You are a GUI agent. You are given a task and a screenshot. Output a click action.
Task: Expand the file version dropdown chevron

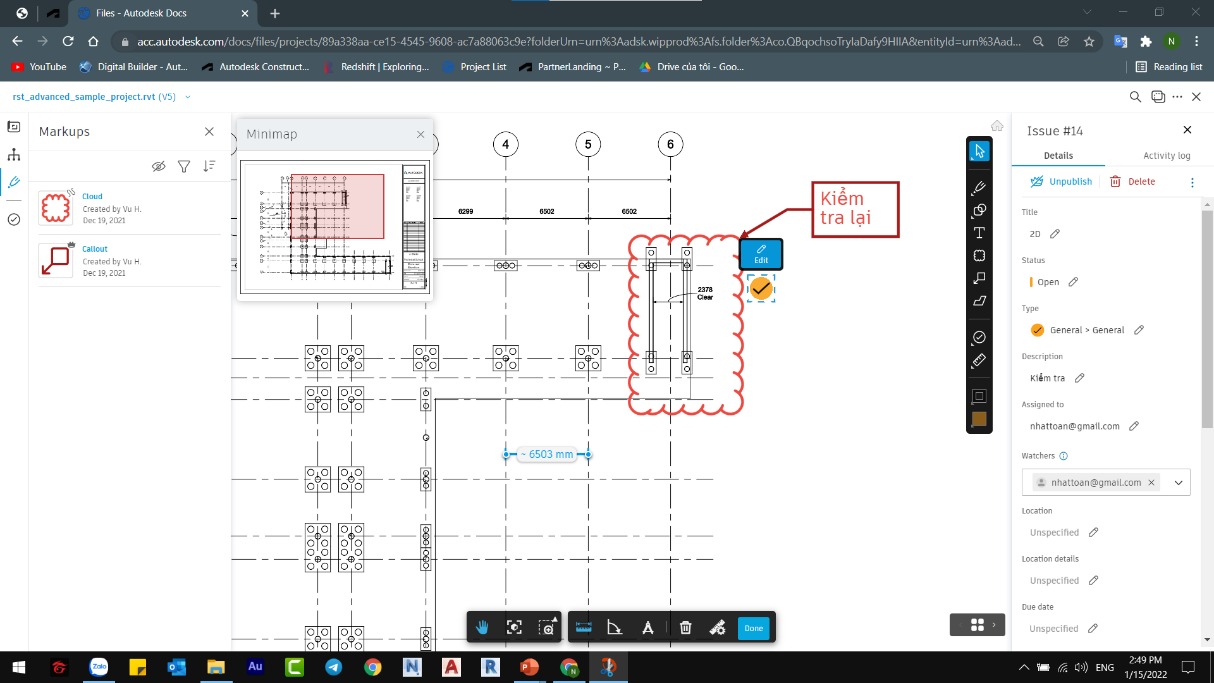tap(188, 97)
